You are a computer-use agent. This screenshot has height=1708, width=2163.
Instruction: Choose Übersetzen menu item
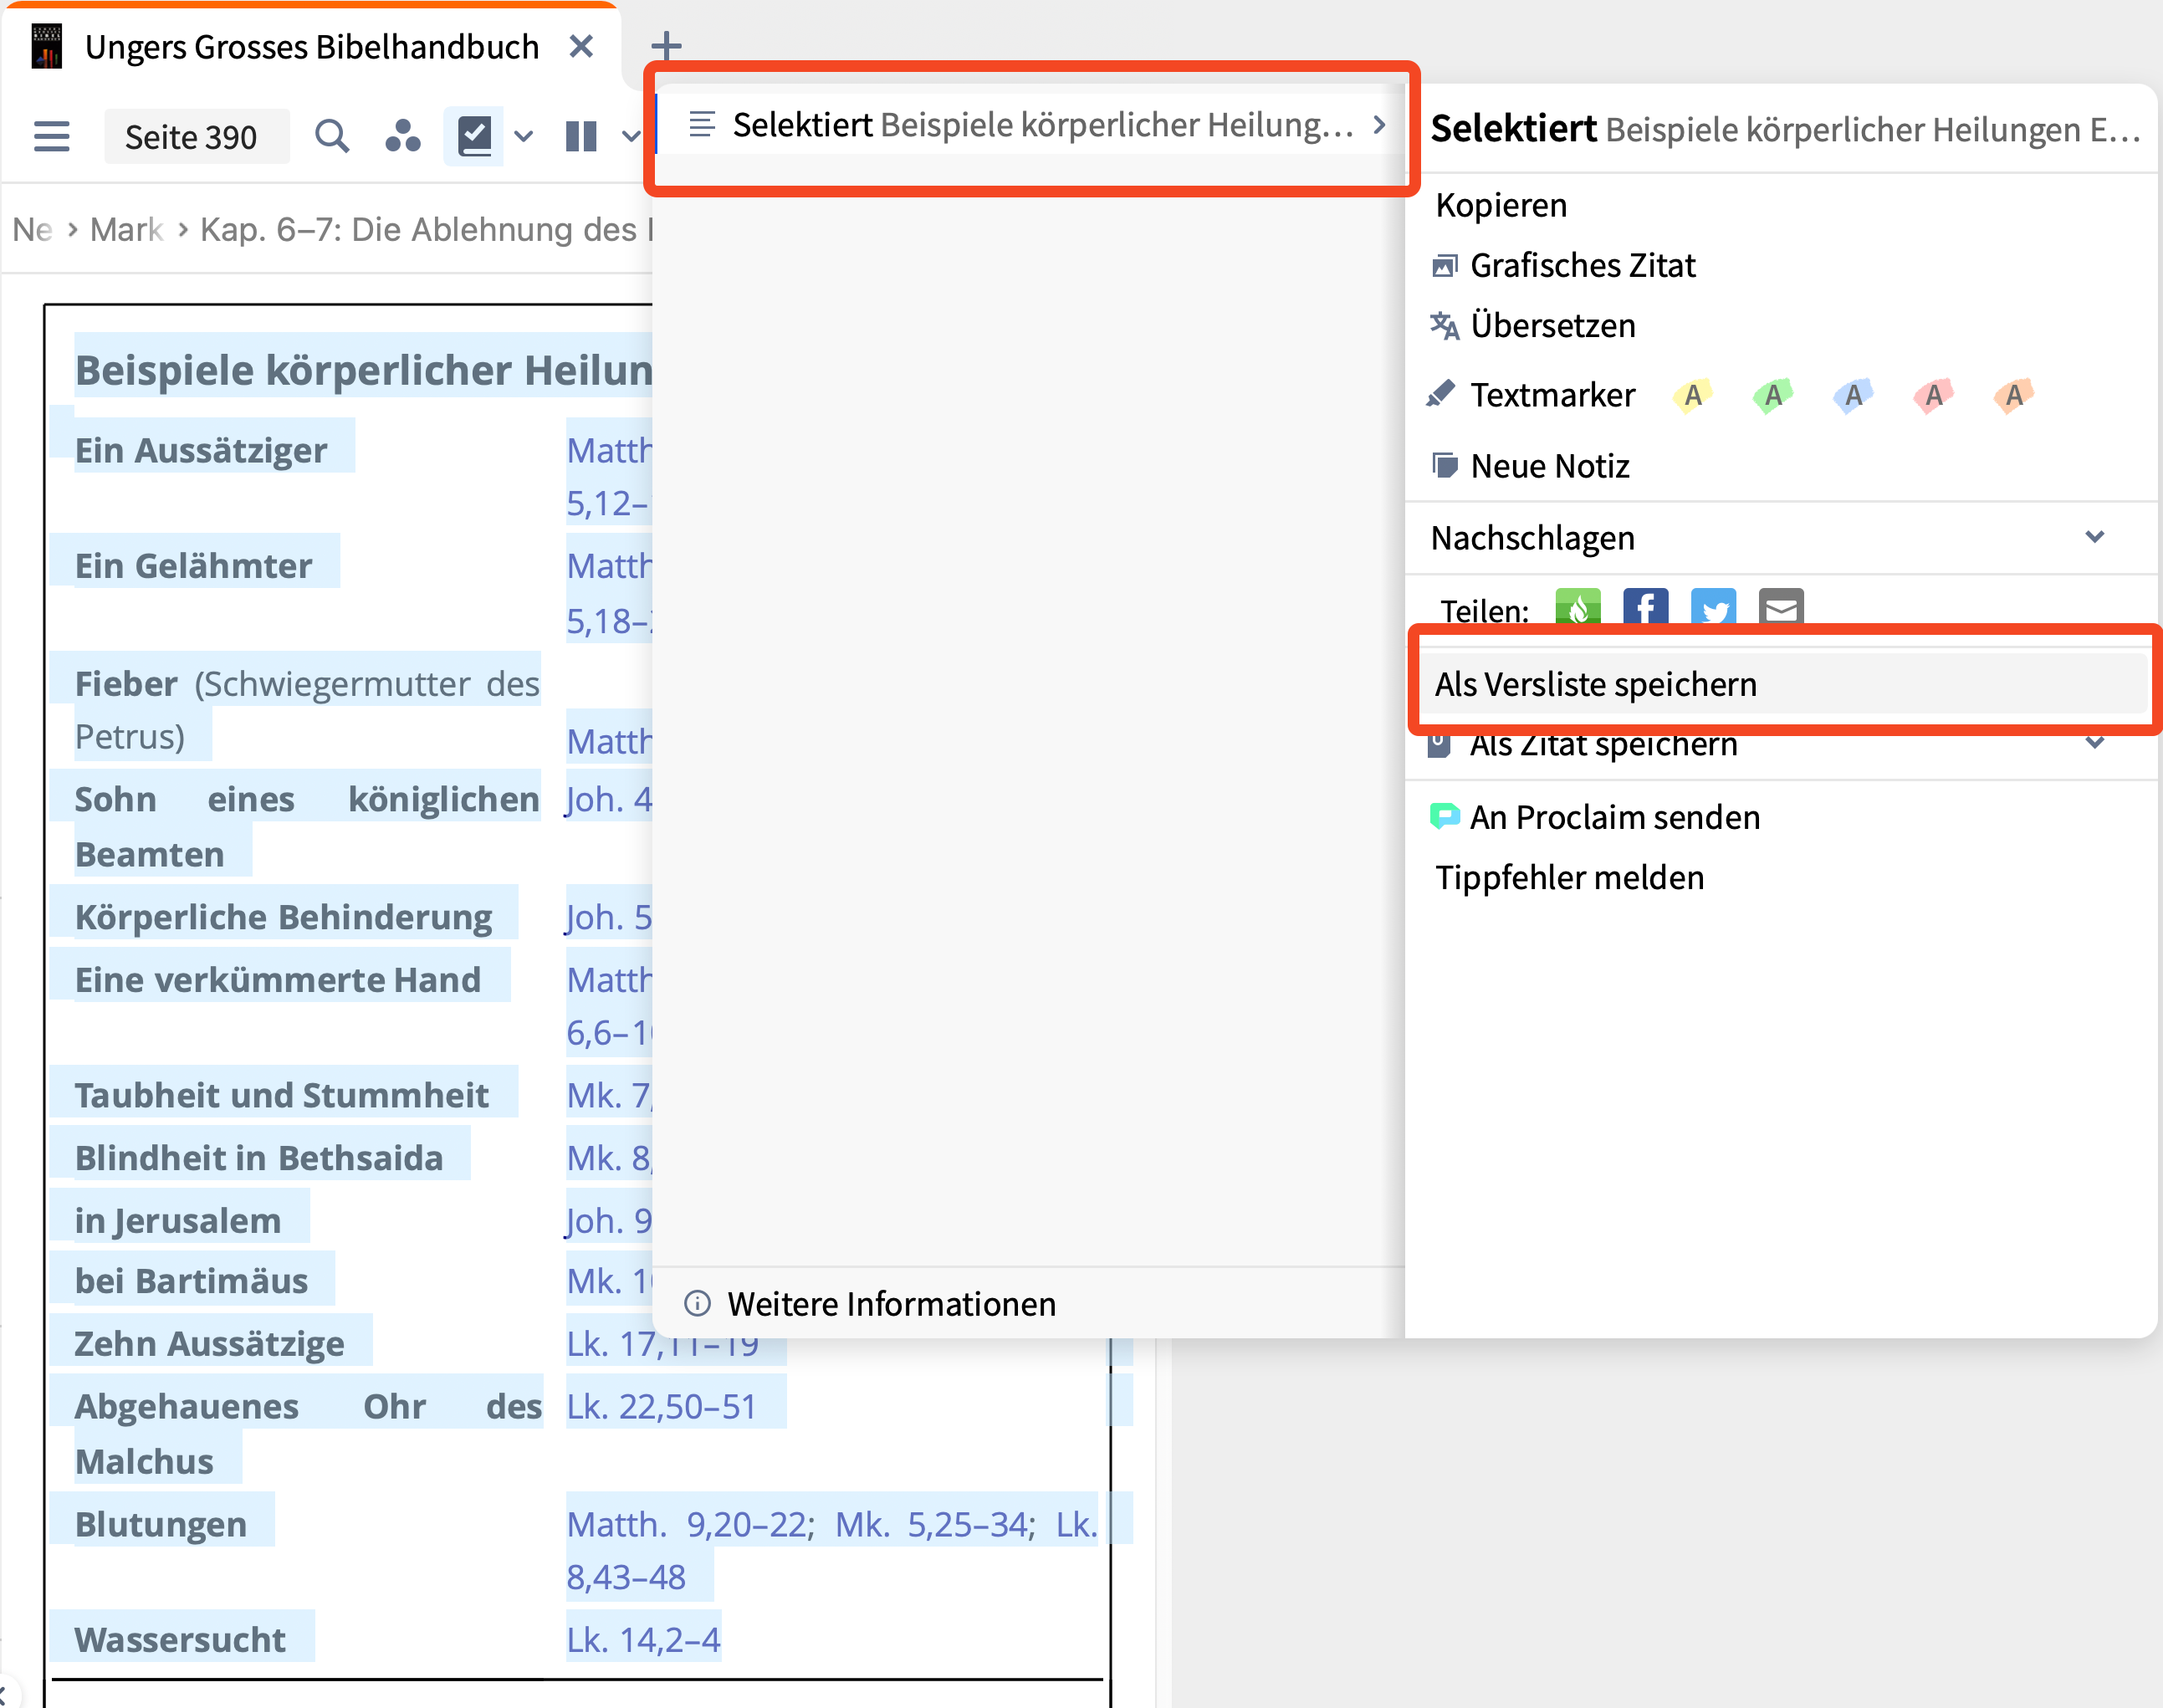1553,325
